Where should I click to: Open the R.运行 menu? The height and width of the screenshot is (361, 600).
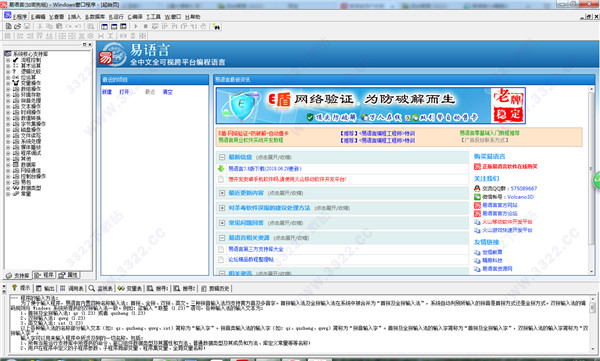tap(116, 16)
